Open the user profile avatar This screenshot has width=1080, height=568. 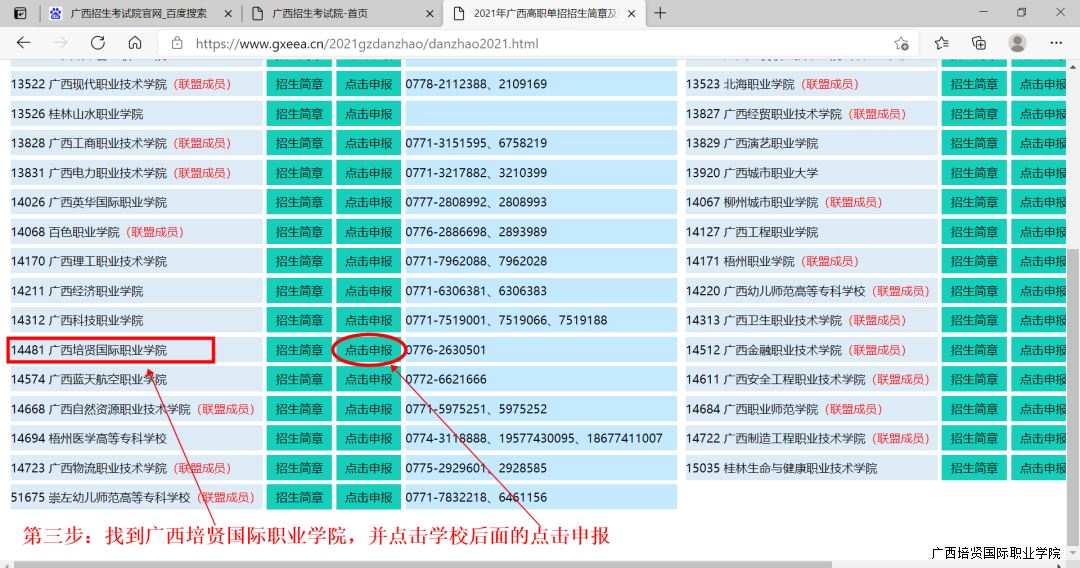[x=1017, y=43]
